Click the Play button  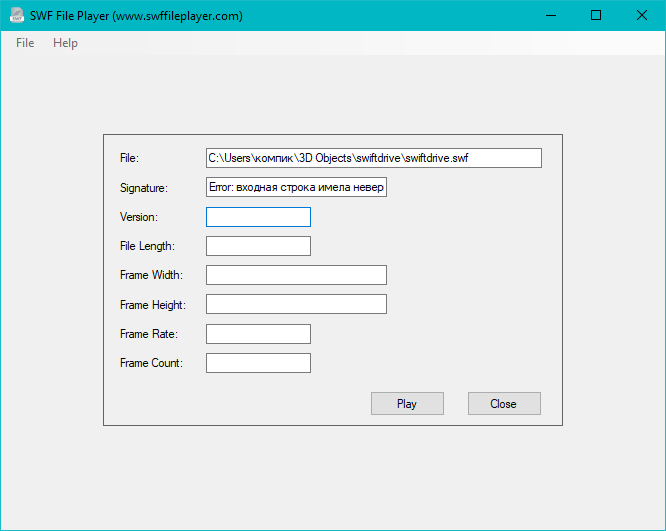coord(407,403)
